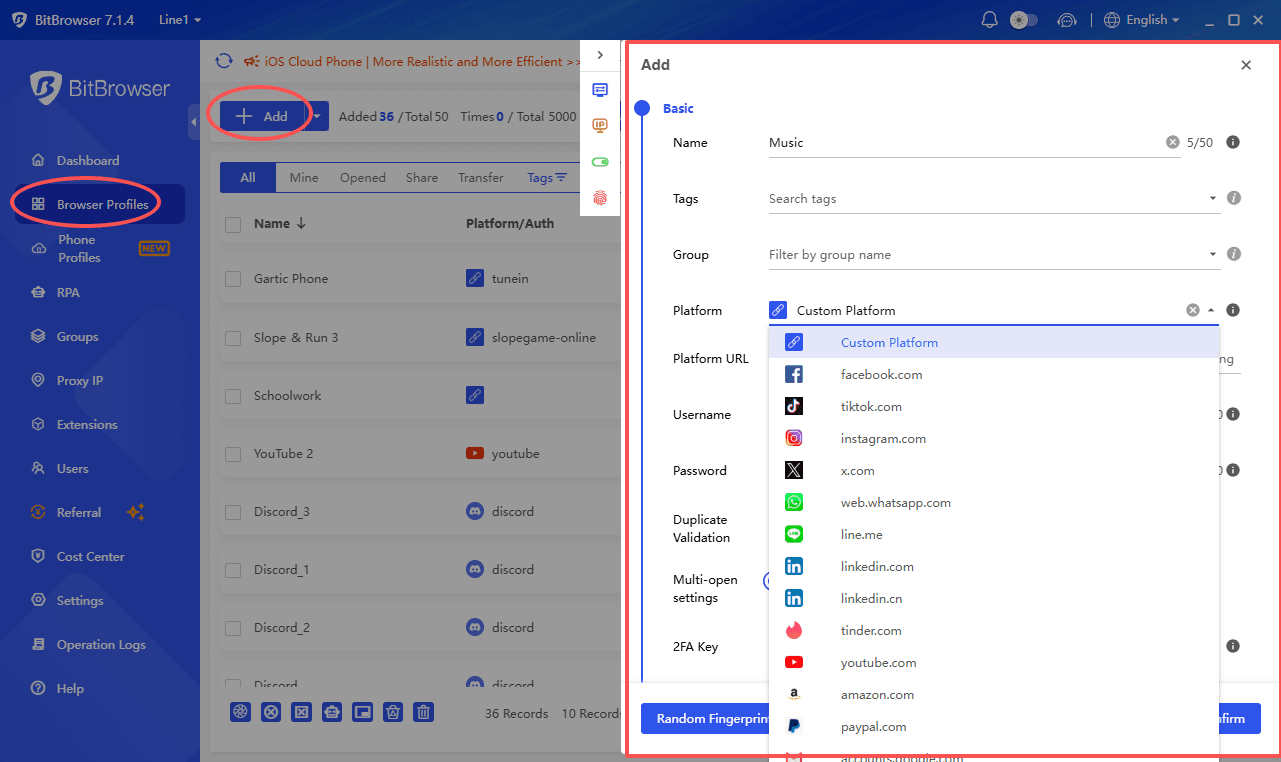Viewport: 1281px width, 762px height.
Task: Choose facebook.com from platform list
Action: [994, 374]
